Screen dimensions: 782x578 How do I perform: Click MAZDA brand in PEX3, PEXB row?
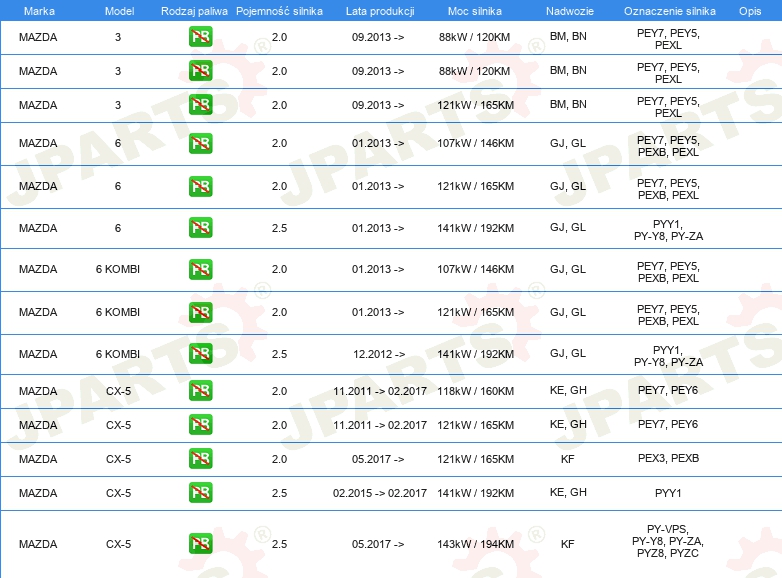point(38,459)
